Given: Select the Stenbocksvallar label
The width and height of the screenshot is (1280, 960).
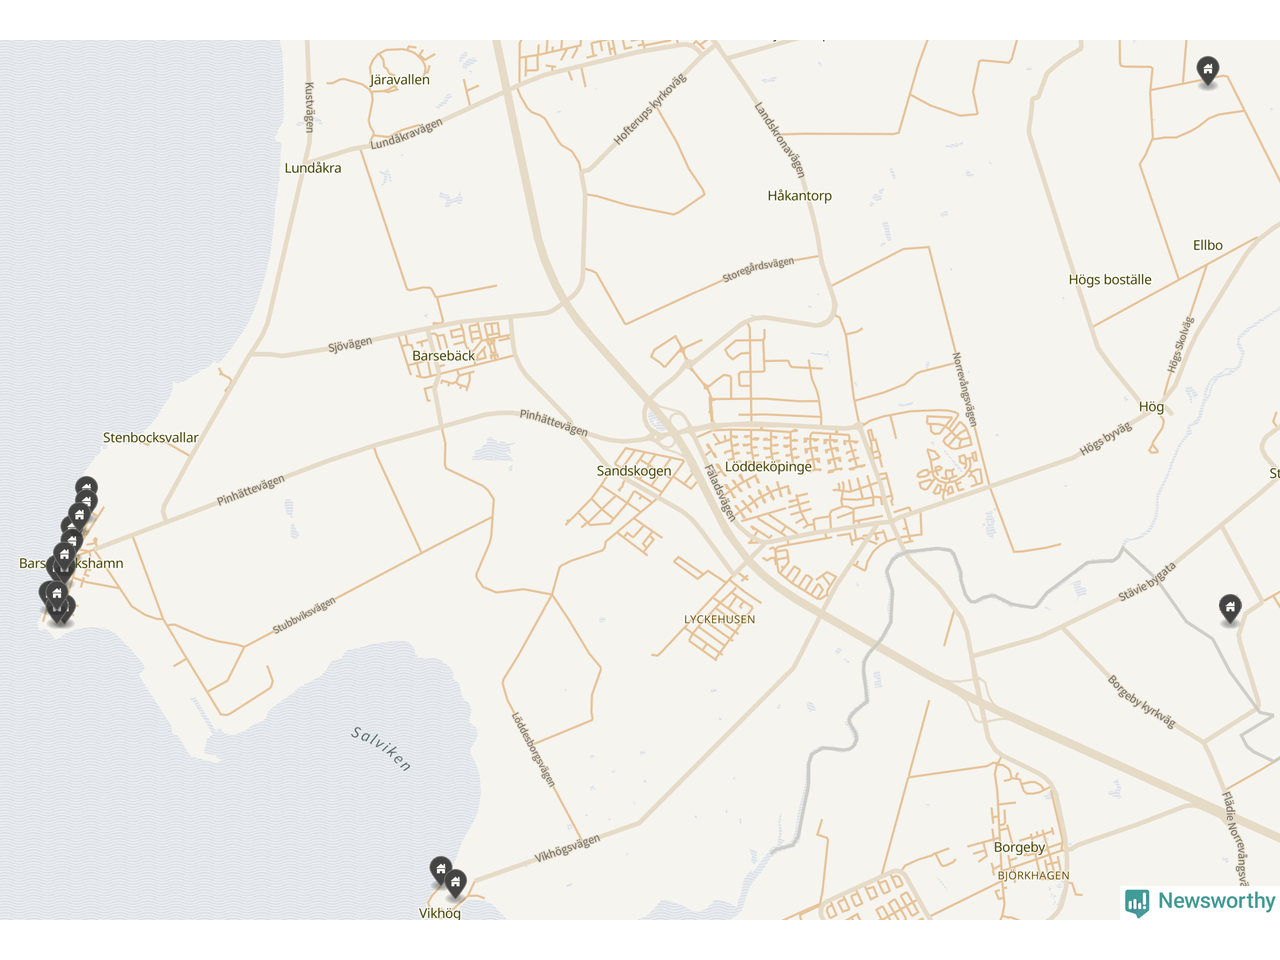Looking at the screenshot, I should [151, 438].
